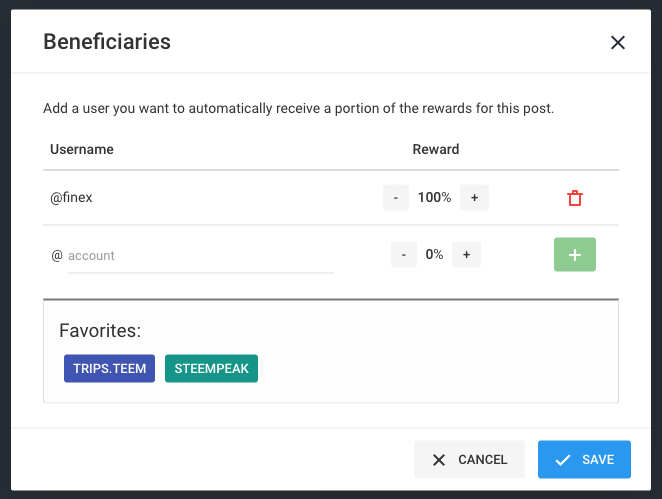Decrease the new beneficiary's 0% reward
This screenshot has height=499, width=662.
point(404,255)
